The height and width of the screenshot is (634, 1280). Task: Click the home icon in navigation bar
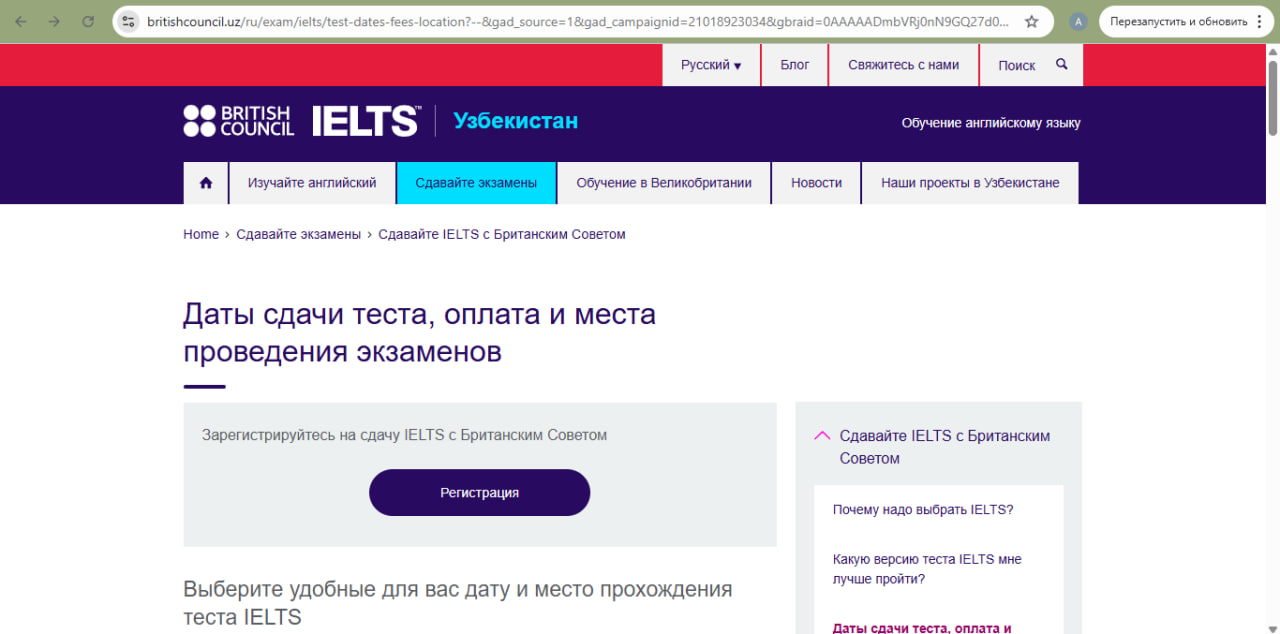(x=206, y=183)
